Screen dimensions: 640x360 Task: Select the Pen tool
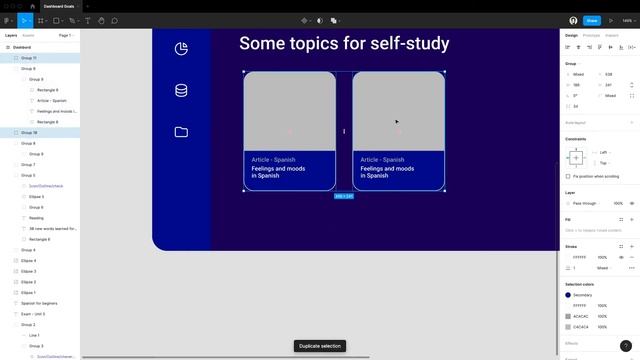(72, 20)
